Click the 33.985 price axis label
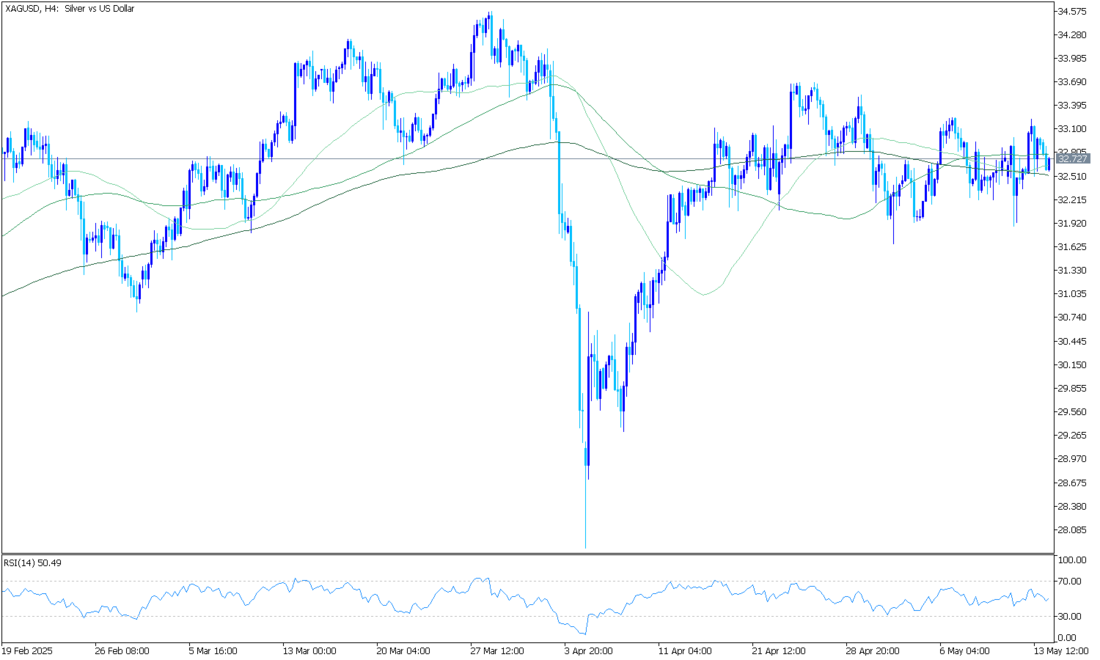1100x660 pixels. pyautogui.click(x=1073, y=58)
